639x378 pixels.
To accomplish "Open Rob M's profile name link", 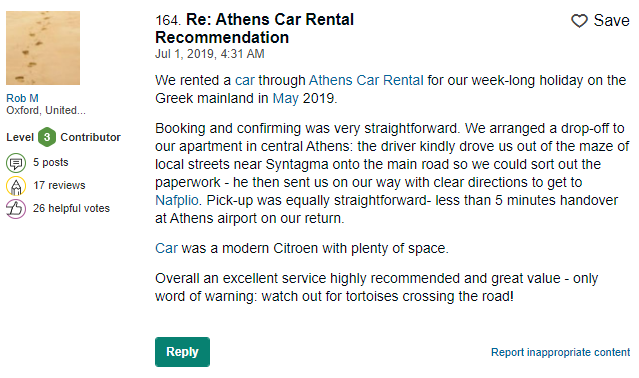I will tap(22, 98).
